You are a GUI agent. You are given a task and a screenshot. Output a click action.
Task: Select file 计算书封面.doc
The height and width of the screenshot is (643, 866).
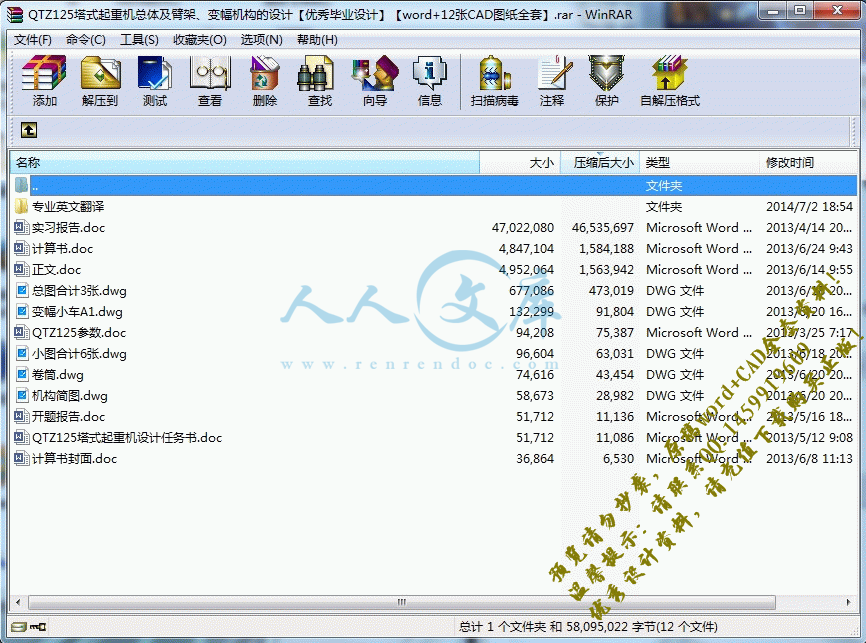434,458
